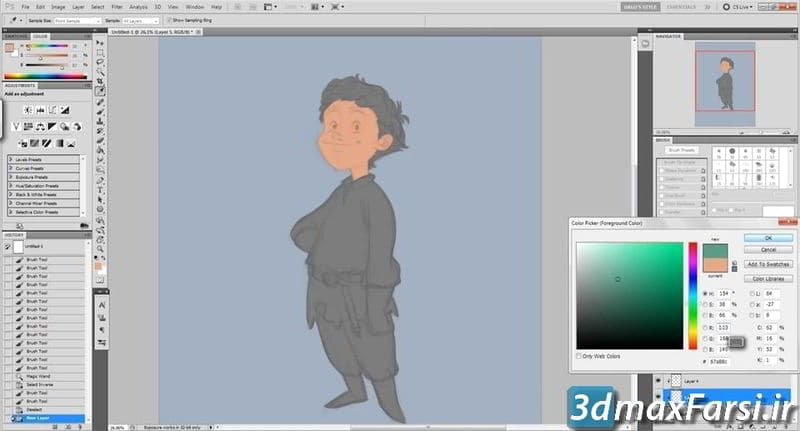Select the H radio button in Color Picker
Screen dimensions: 800x431
pos(704,293)
